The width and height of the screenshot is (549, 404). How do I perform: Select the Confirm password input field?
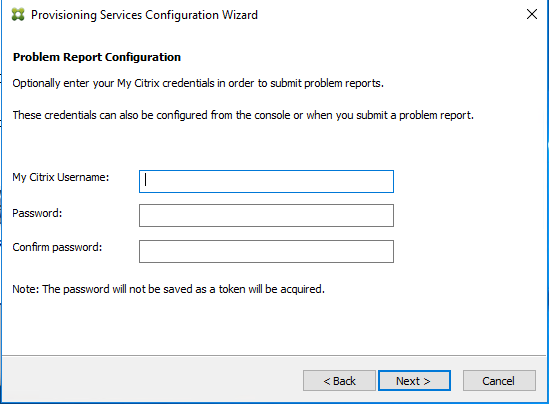coord(266,251)
